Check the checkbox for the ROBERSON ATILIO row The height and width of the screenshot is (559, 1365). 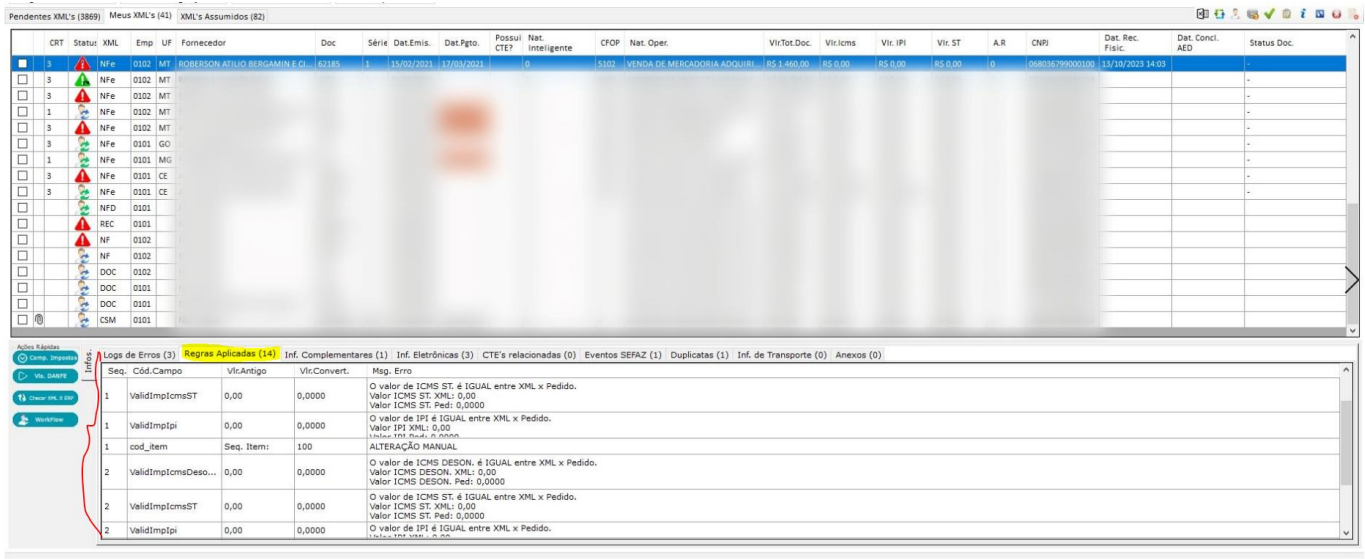tap(23, 64)
